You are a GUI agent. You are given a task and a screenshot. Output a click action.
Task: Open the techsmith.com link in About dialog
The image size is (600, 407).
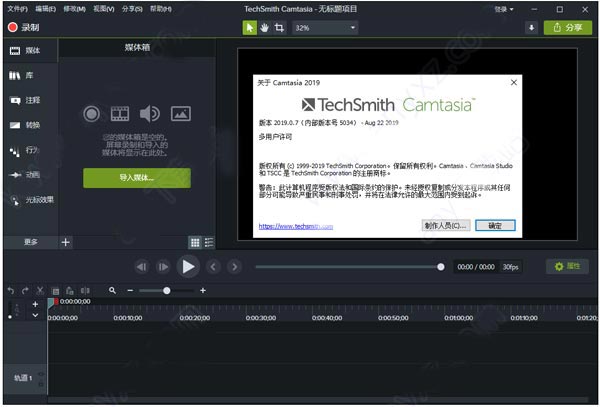(296, 226)
